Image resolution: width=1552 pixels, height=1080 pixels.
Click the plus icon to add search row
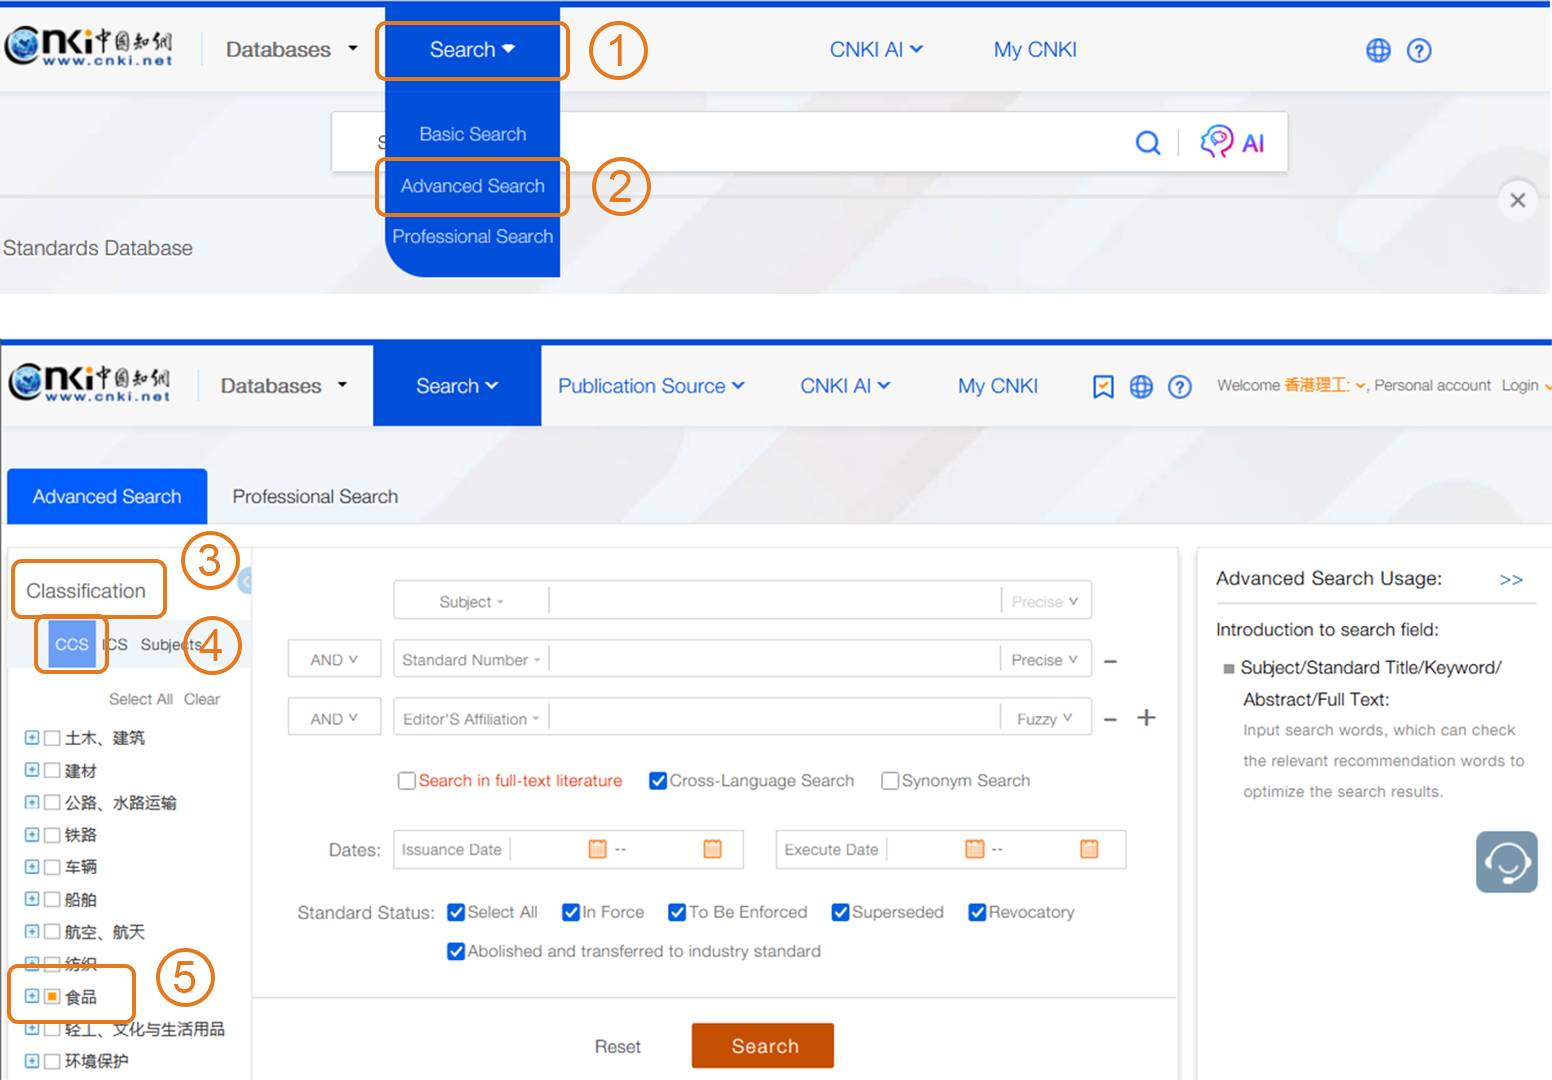[x=1147, y=718]
